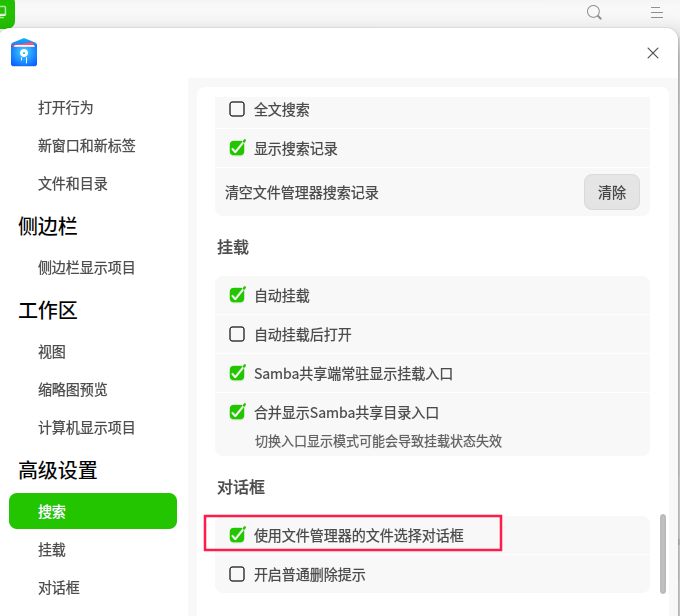The width and height of the screenshot is (680, 616).
Task: Enable 自动挂载后打开 checkbox
Action: click(237, 334)
